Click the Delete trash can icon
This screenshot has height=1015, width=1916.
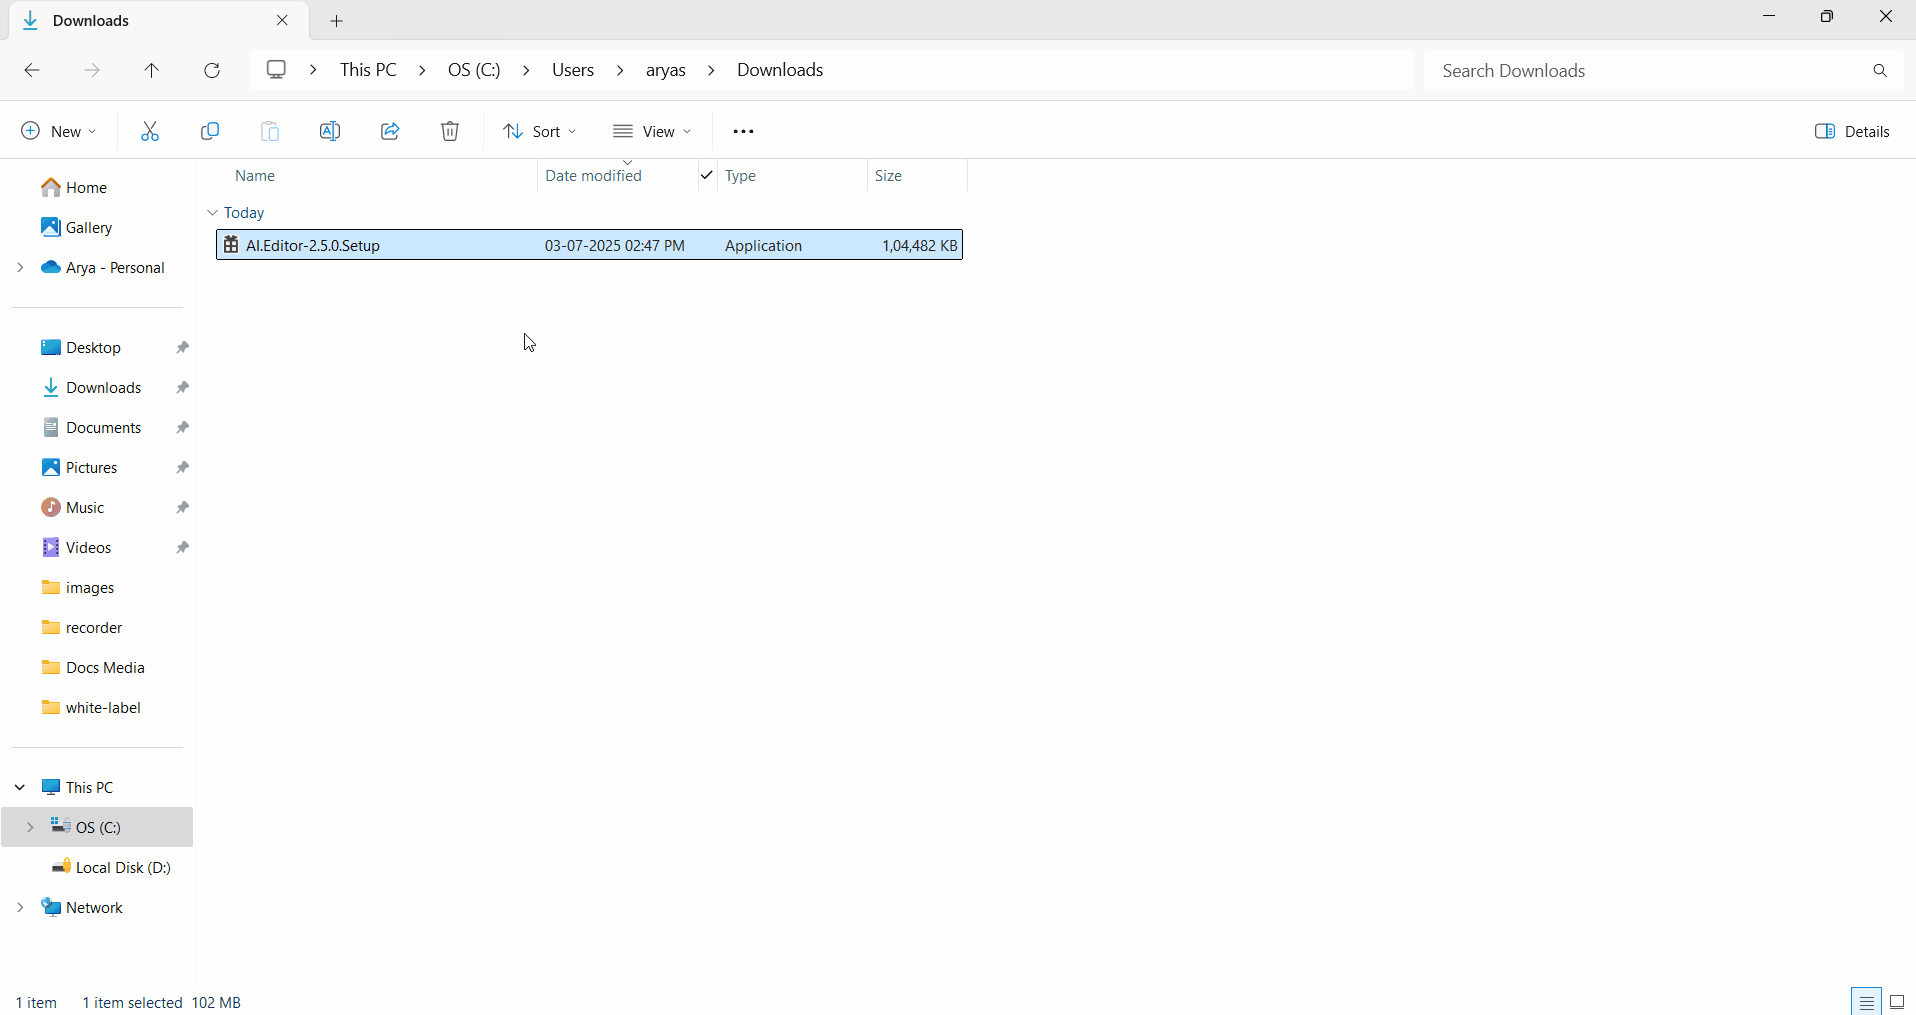click(450, 131)
